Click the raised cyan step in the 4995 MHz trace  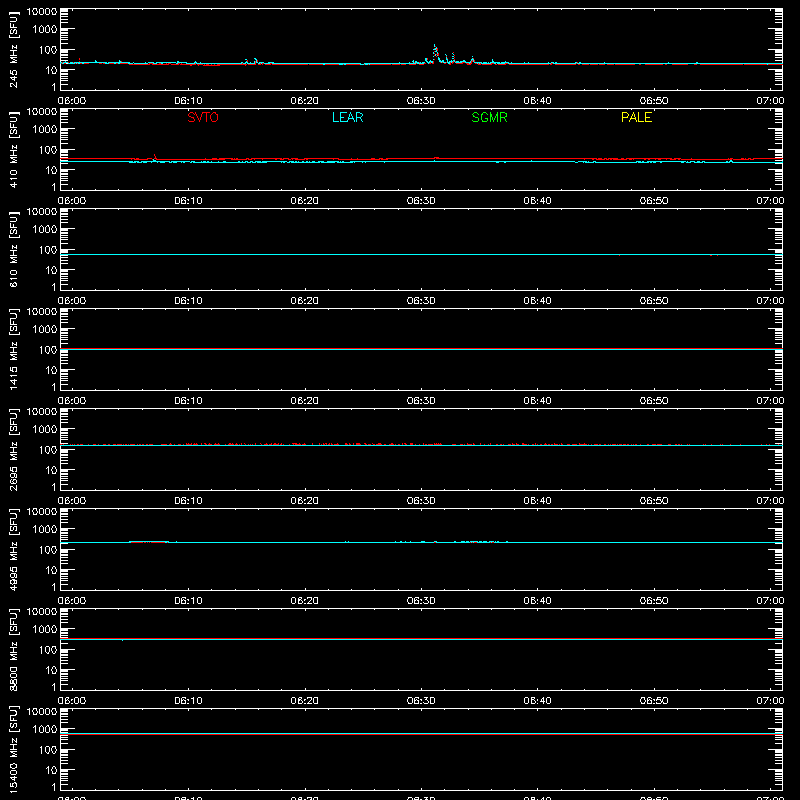coord(149,541)
